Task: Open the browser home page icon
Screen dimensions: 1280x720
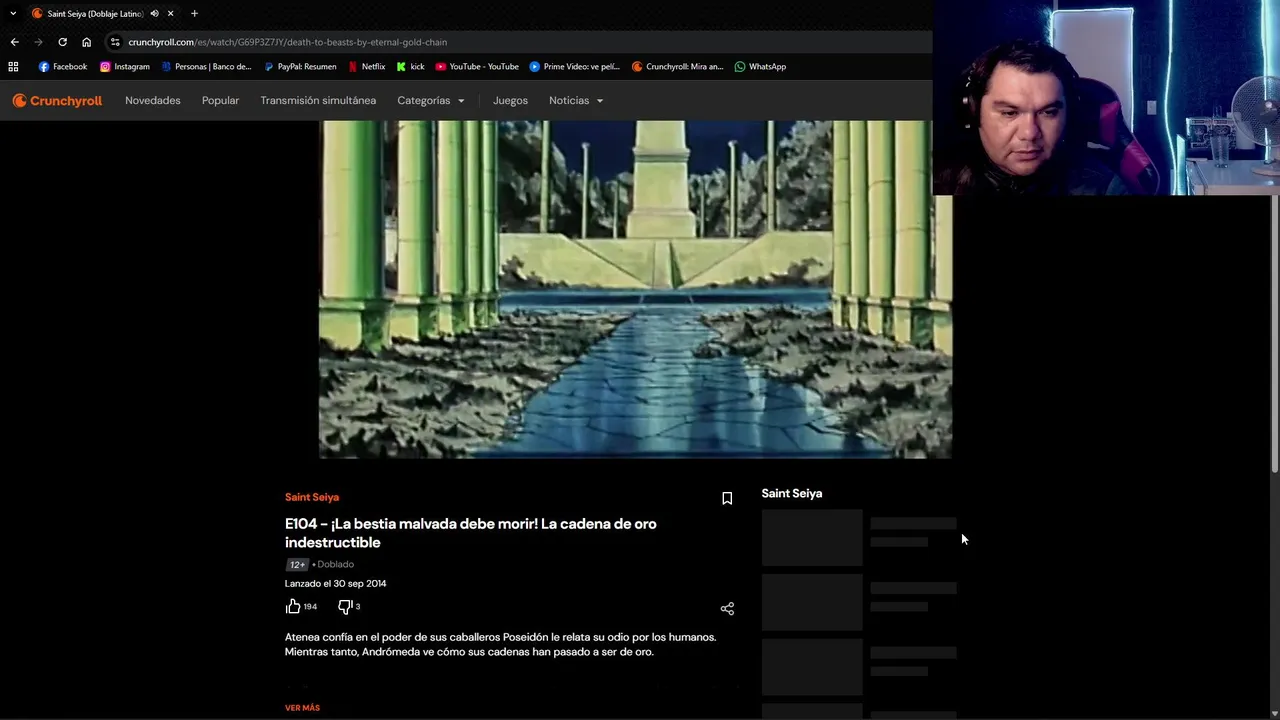Action: coord(86,42)
